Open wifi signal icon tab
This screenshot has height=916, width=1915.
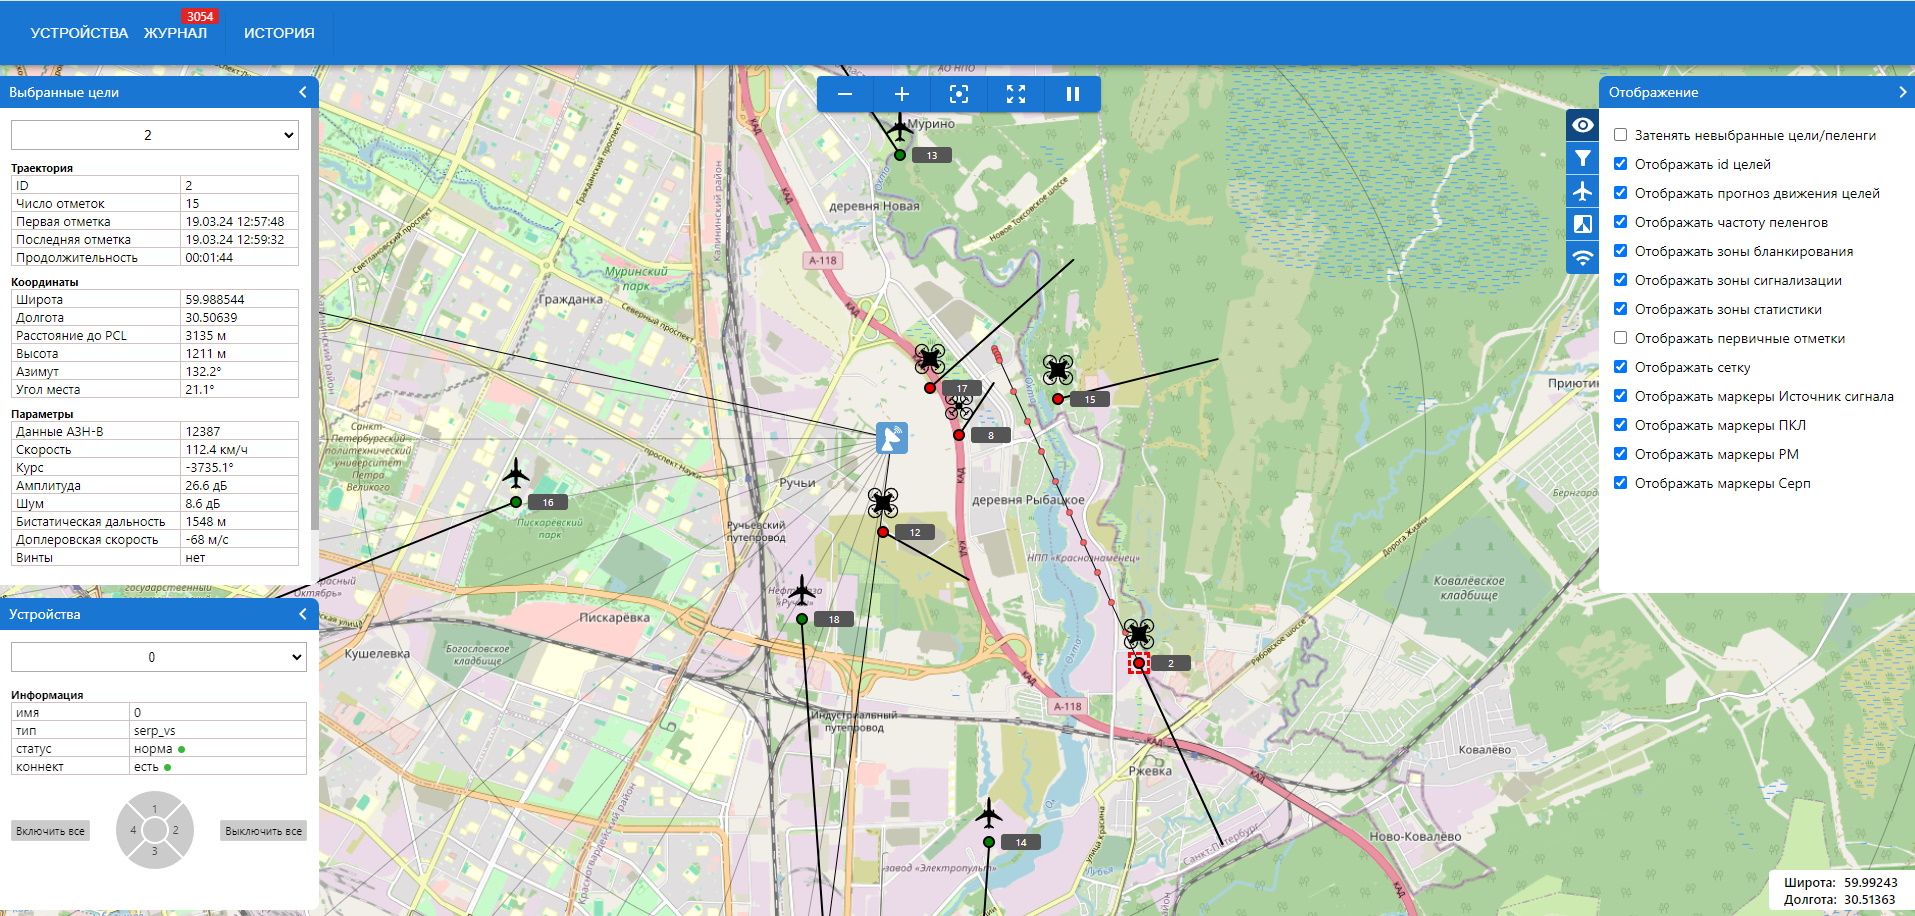1582,257
